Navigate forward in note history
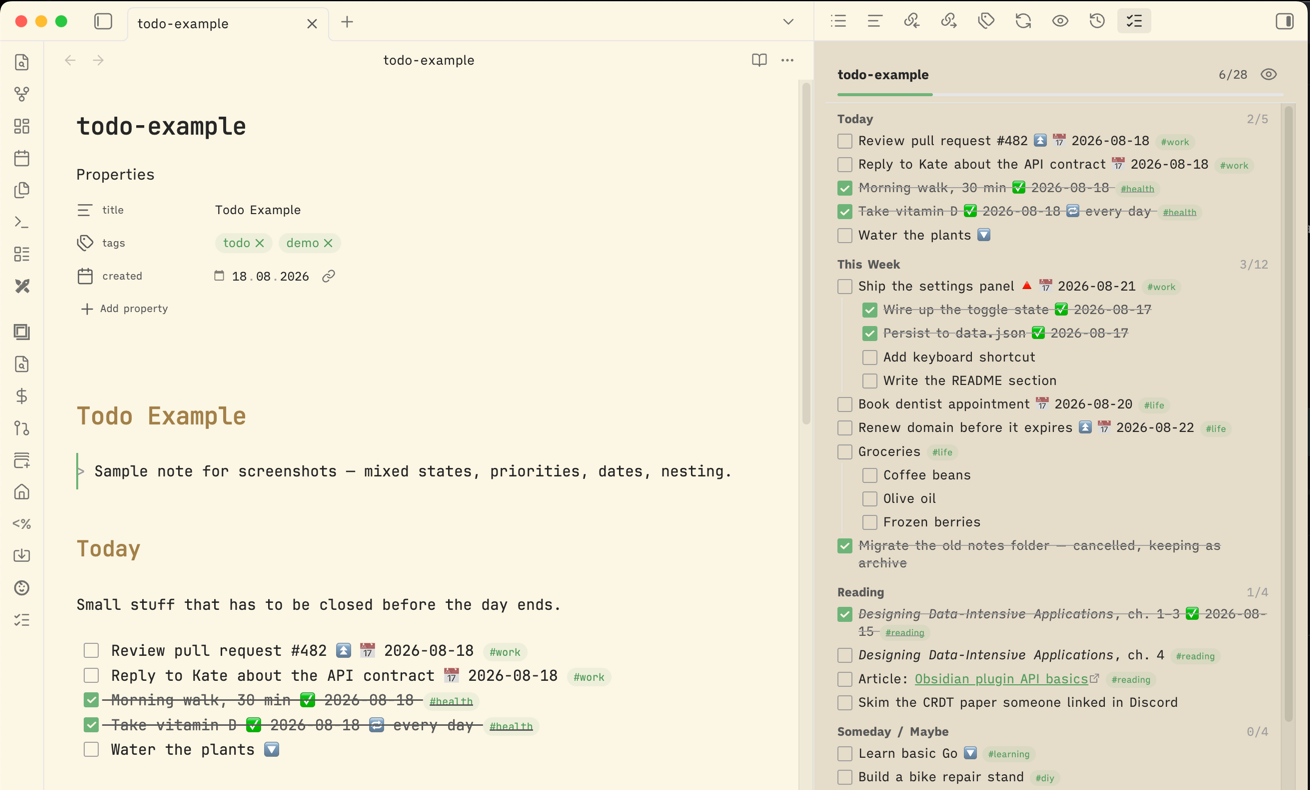Image resolution: width=1310 pixels, height=790 pixels. [x=98, y=60]
